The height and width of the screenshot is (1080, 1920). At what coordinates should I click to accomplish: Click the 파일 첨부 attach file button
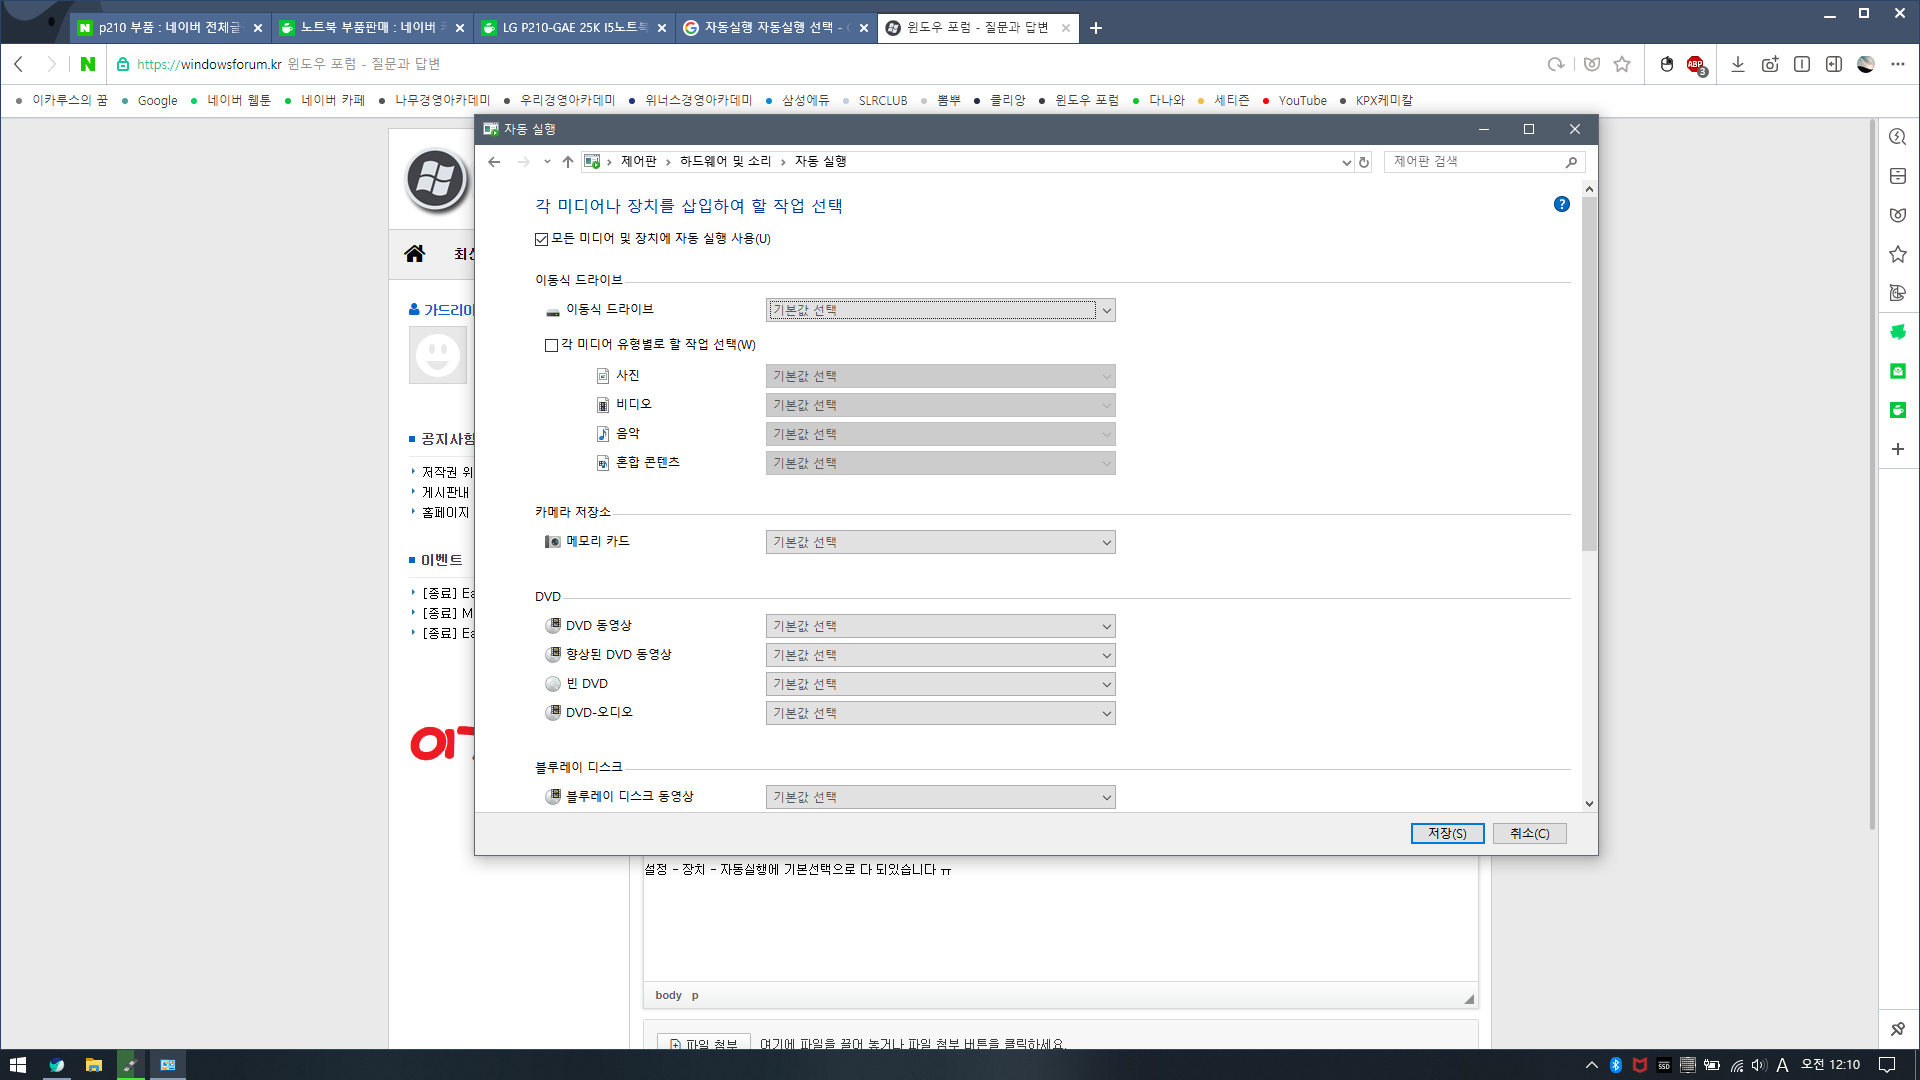pyautogui.click(x=704, y=1043)
